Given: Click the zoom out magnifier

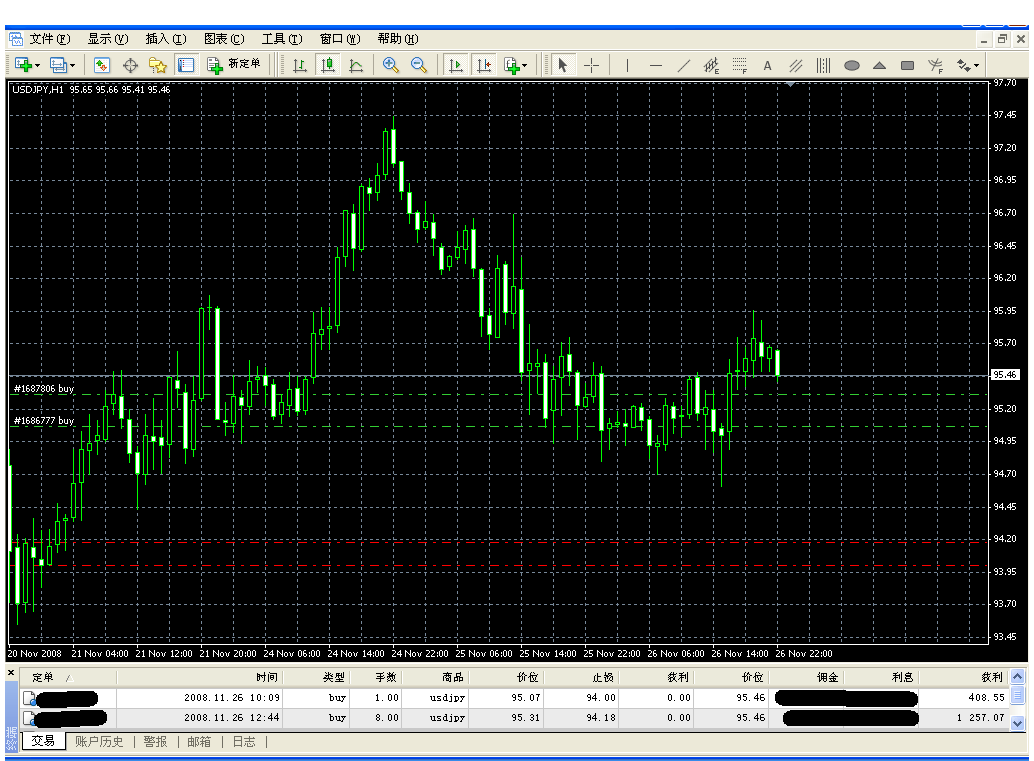Looking at the screenshot, I should [419, 65].
